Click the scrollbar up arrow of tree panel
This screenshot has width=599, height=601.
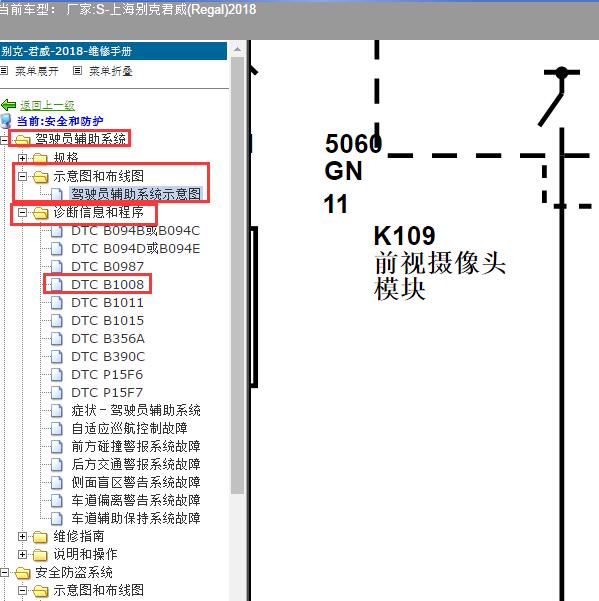238,49
